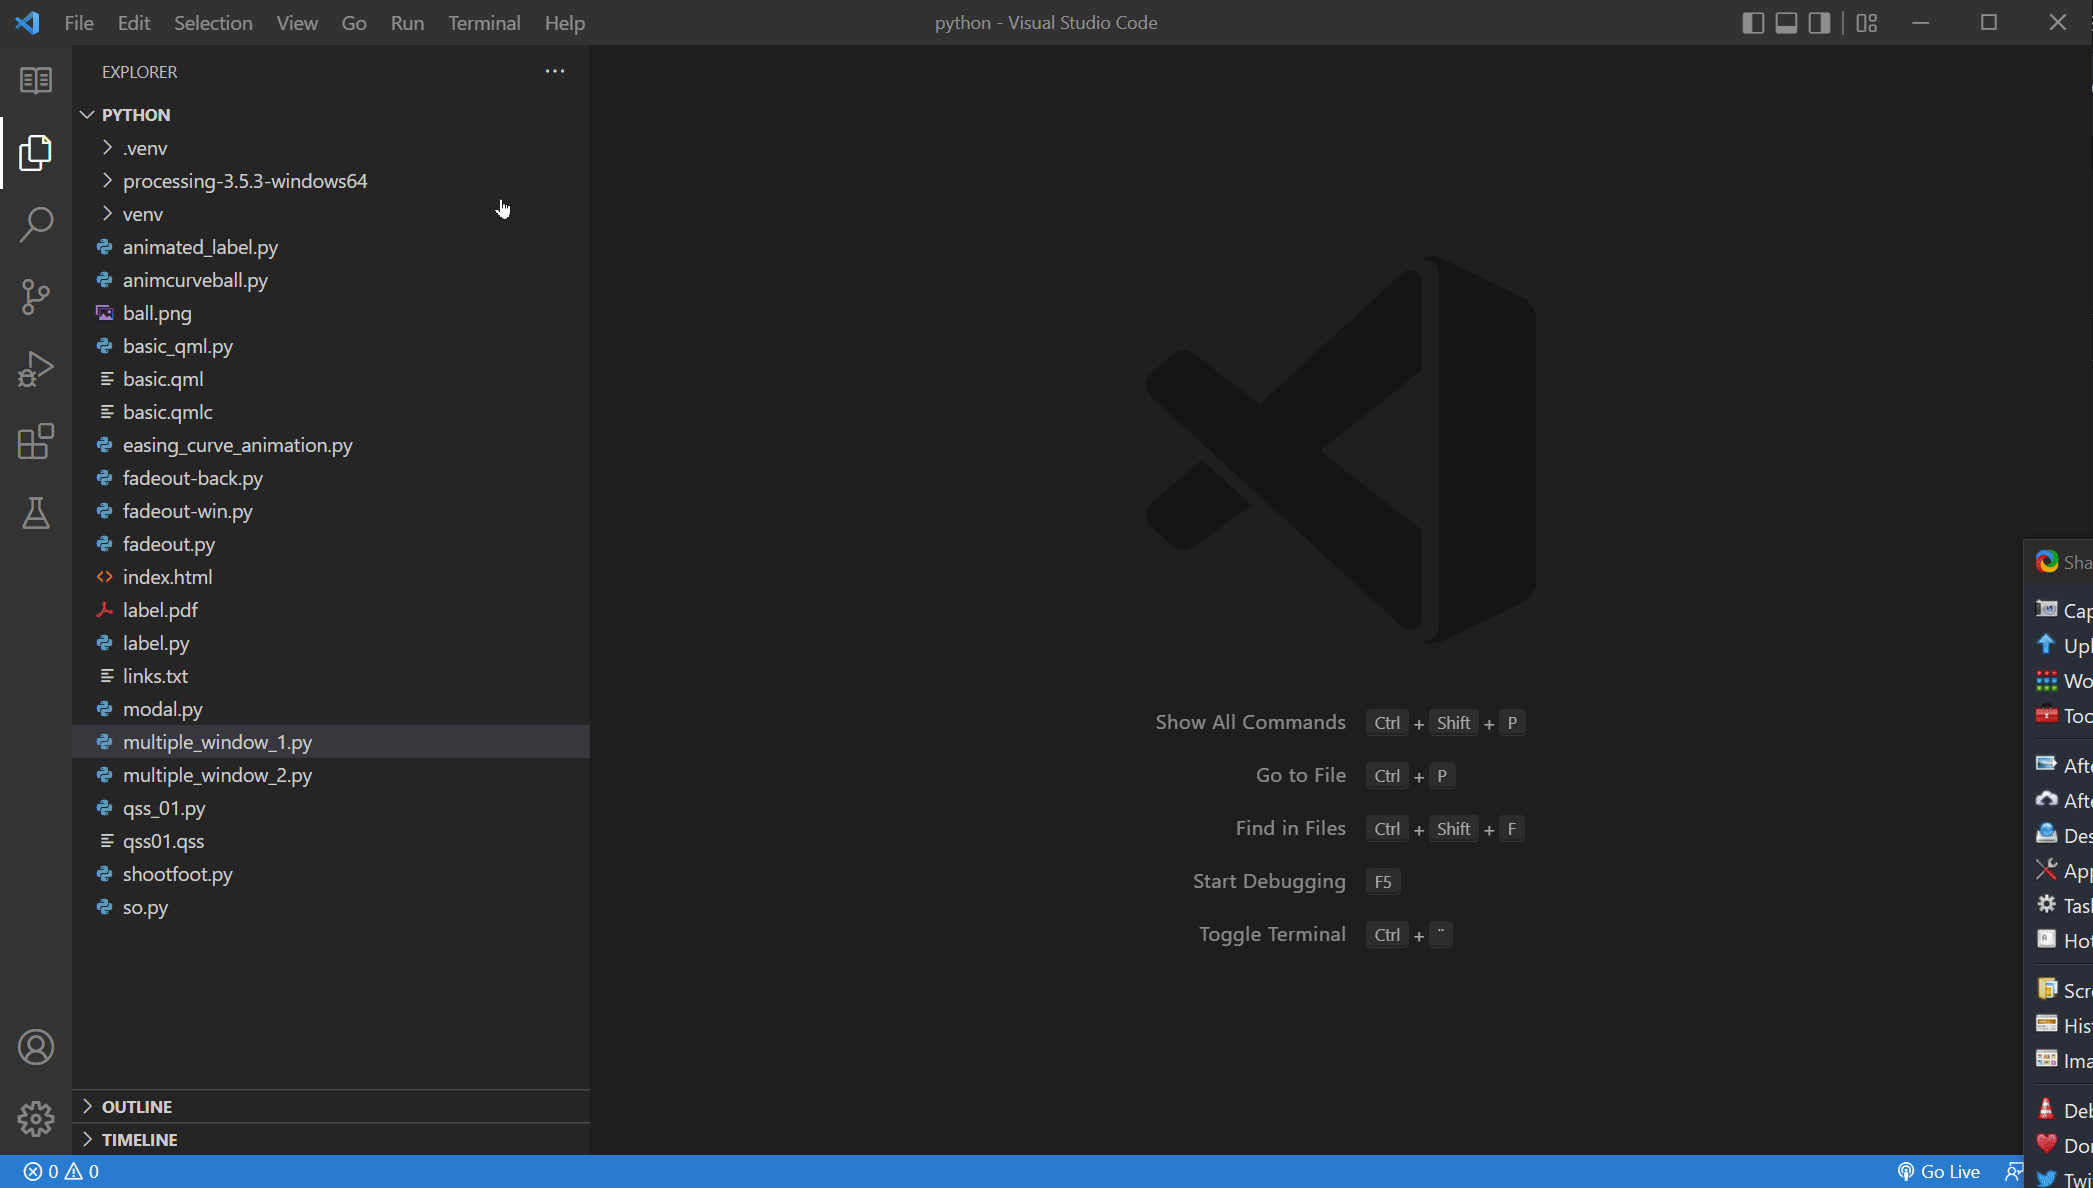Click the Accounts icon in sidebar

tap(34, 1046)
